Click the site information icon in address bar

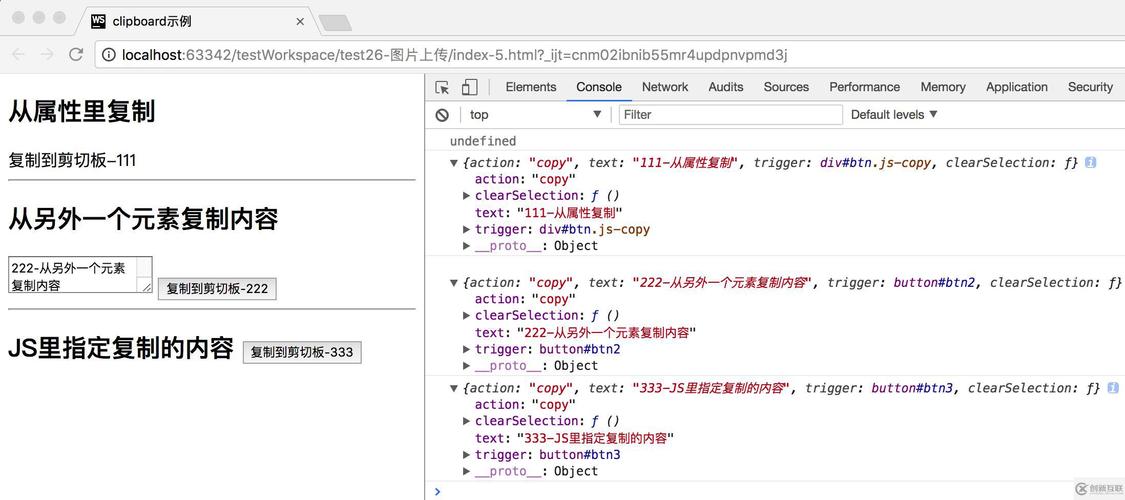[x=108, y=55]
